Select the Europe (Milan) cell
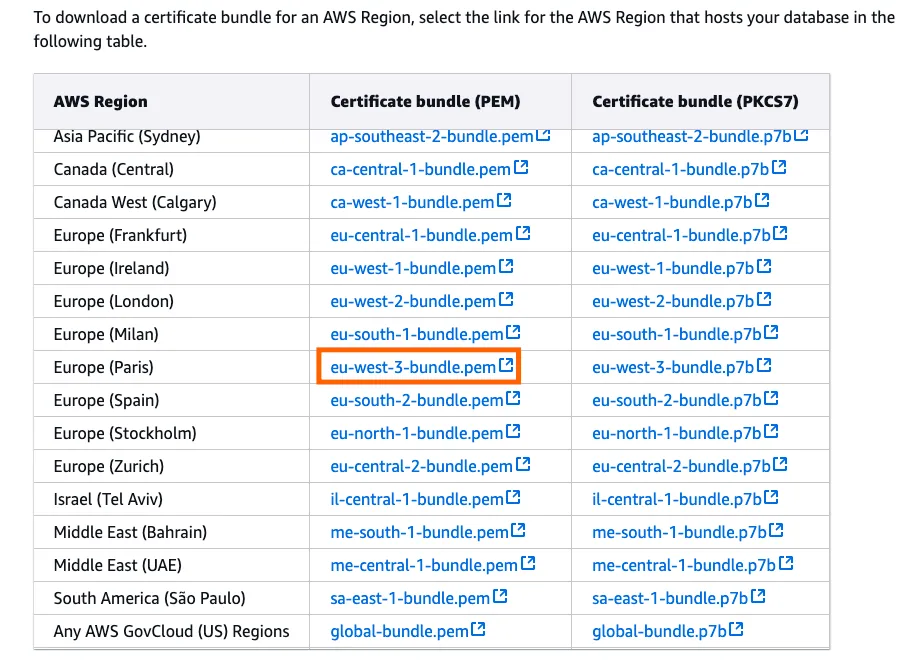This screenshot has height=670, width=914. coord(171,334)
